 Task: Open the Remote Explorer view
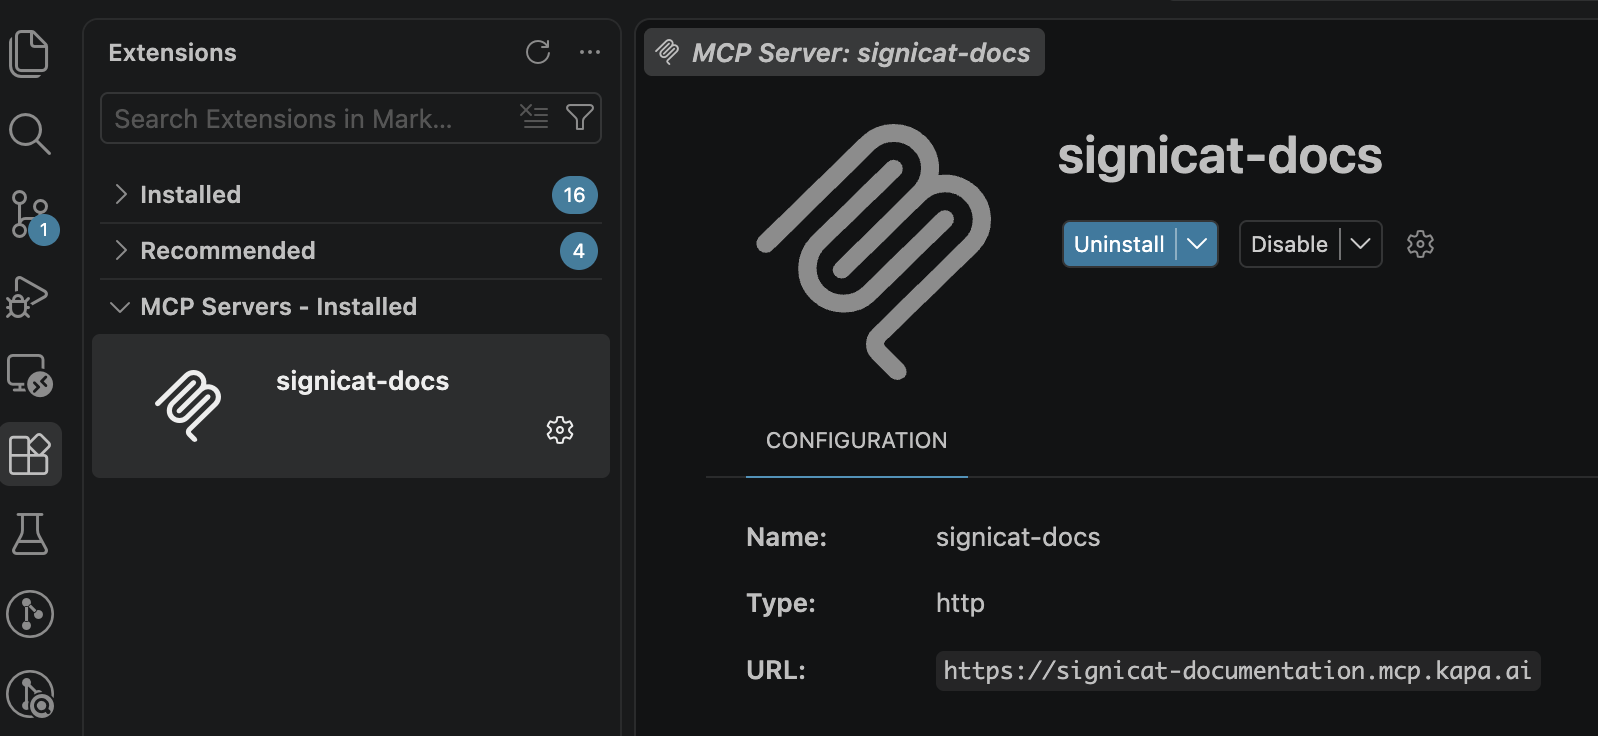(29, 375)
